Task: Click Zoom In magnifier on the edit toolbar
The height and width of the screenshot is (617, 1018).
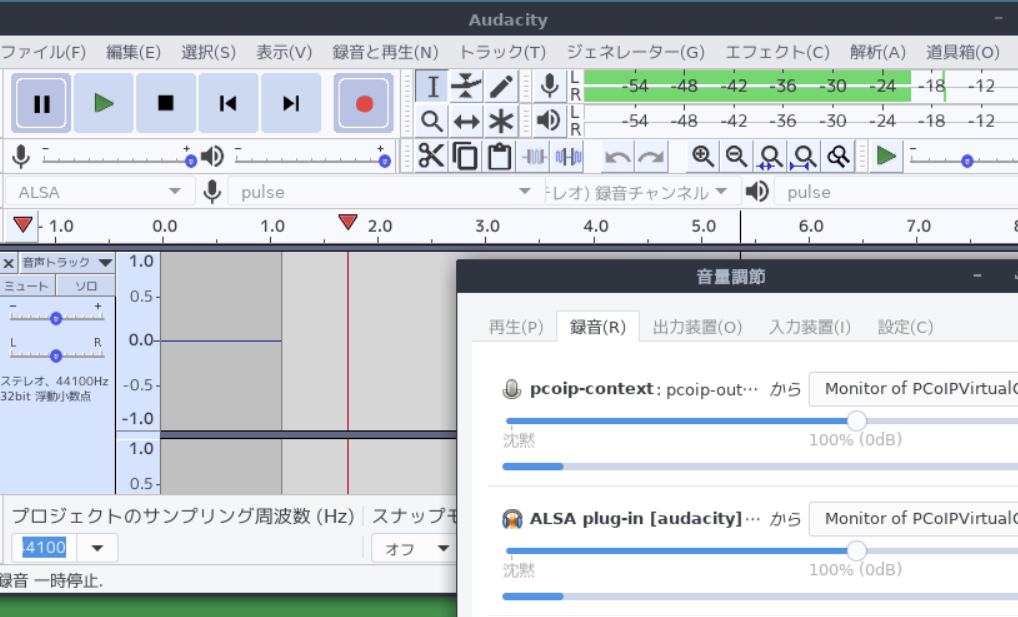Action: (703, 156)
